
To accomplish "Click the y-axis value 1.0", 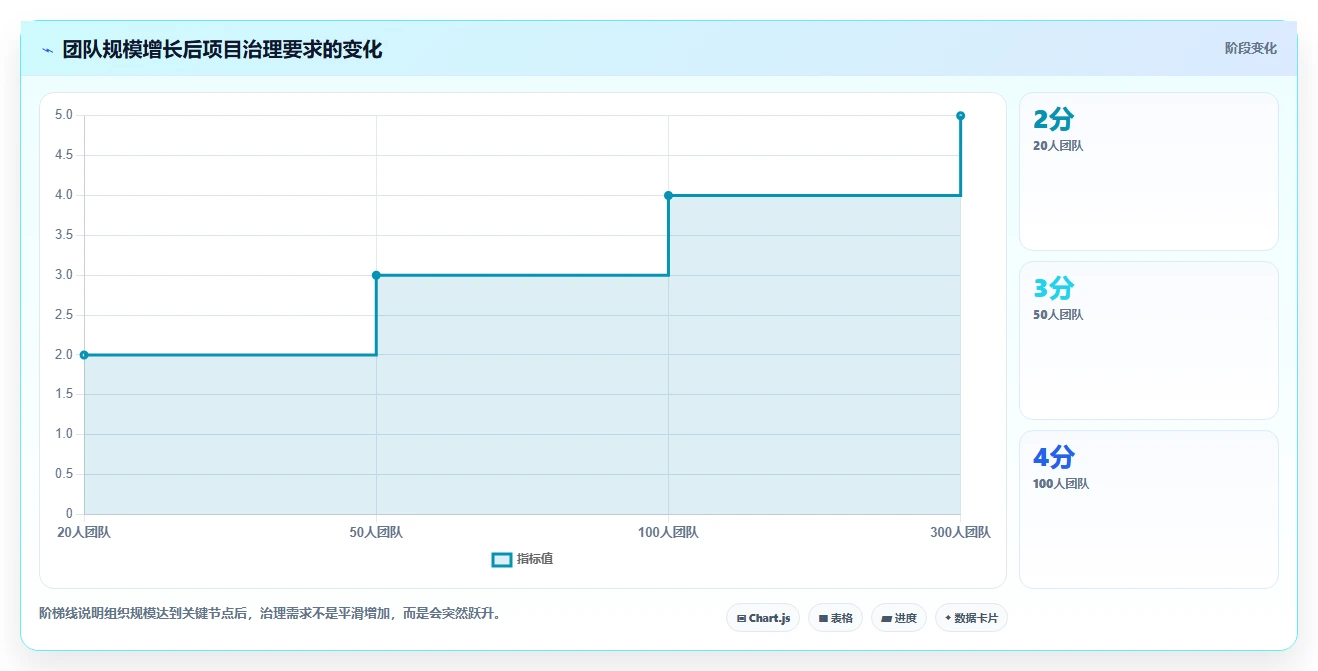I will 64,434.
